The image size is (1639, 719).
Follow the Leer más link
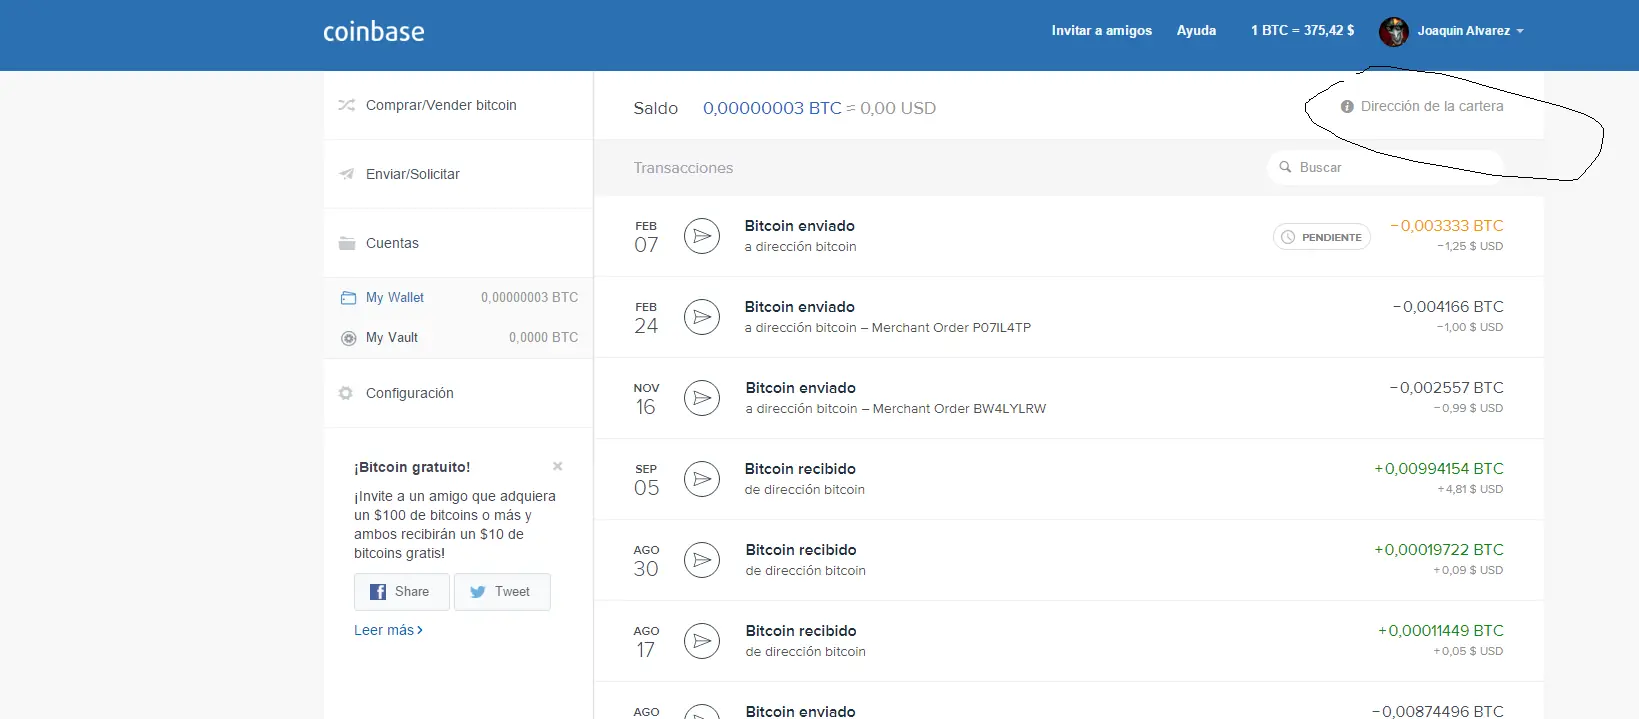pyautogui.click(x=388, y=630)
